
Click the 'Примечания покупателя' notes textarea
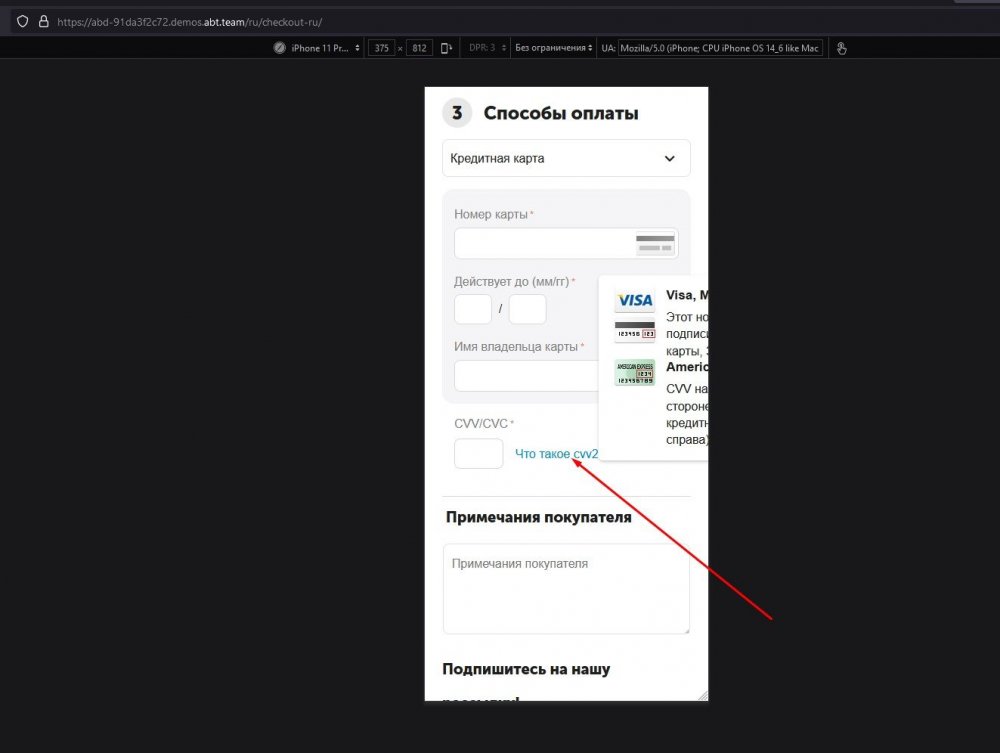coord(566,588)
